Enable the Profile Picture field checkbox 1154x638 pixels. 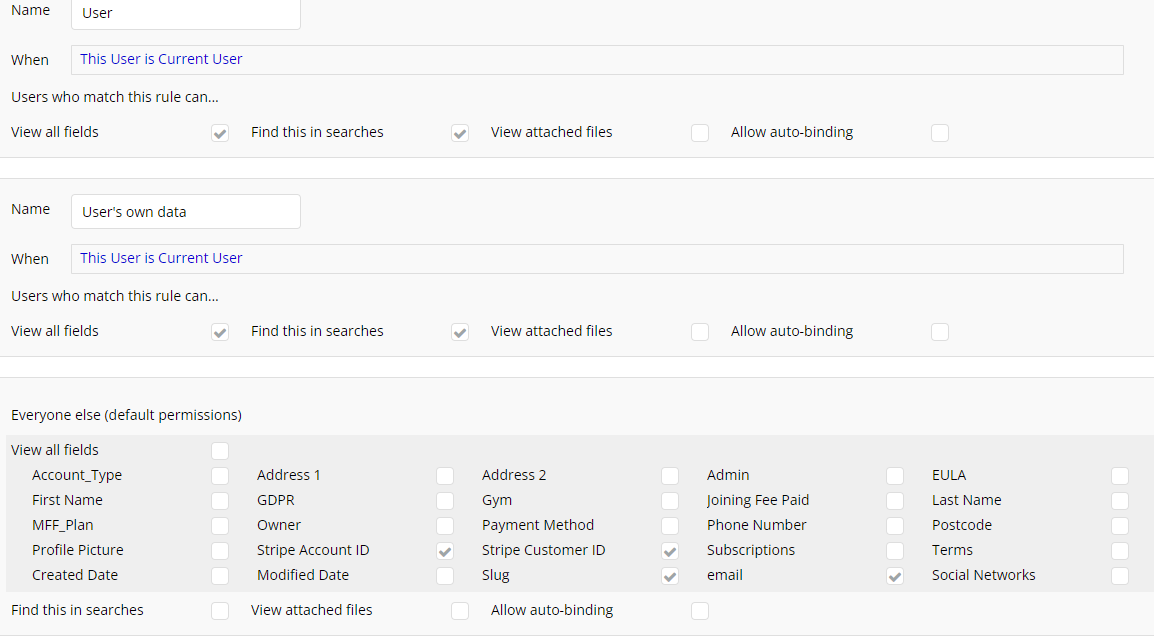coord(220,551)
